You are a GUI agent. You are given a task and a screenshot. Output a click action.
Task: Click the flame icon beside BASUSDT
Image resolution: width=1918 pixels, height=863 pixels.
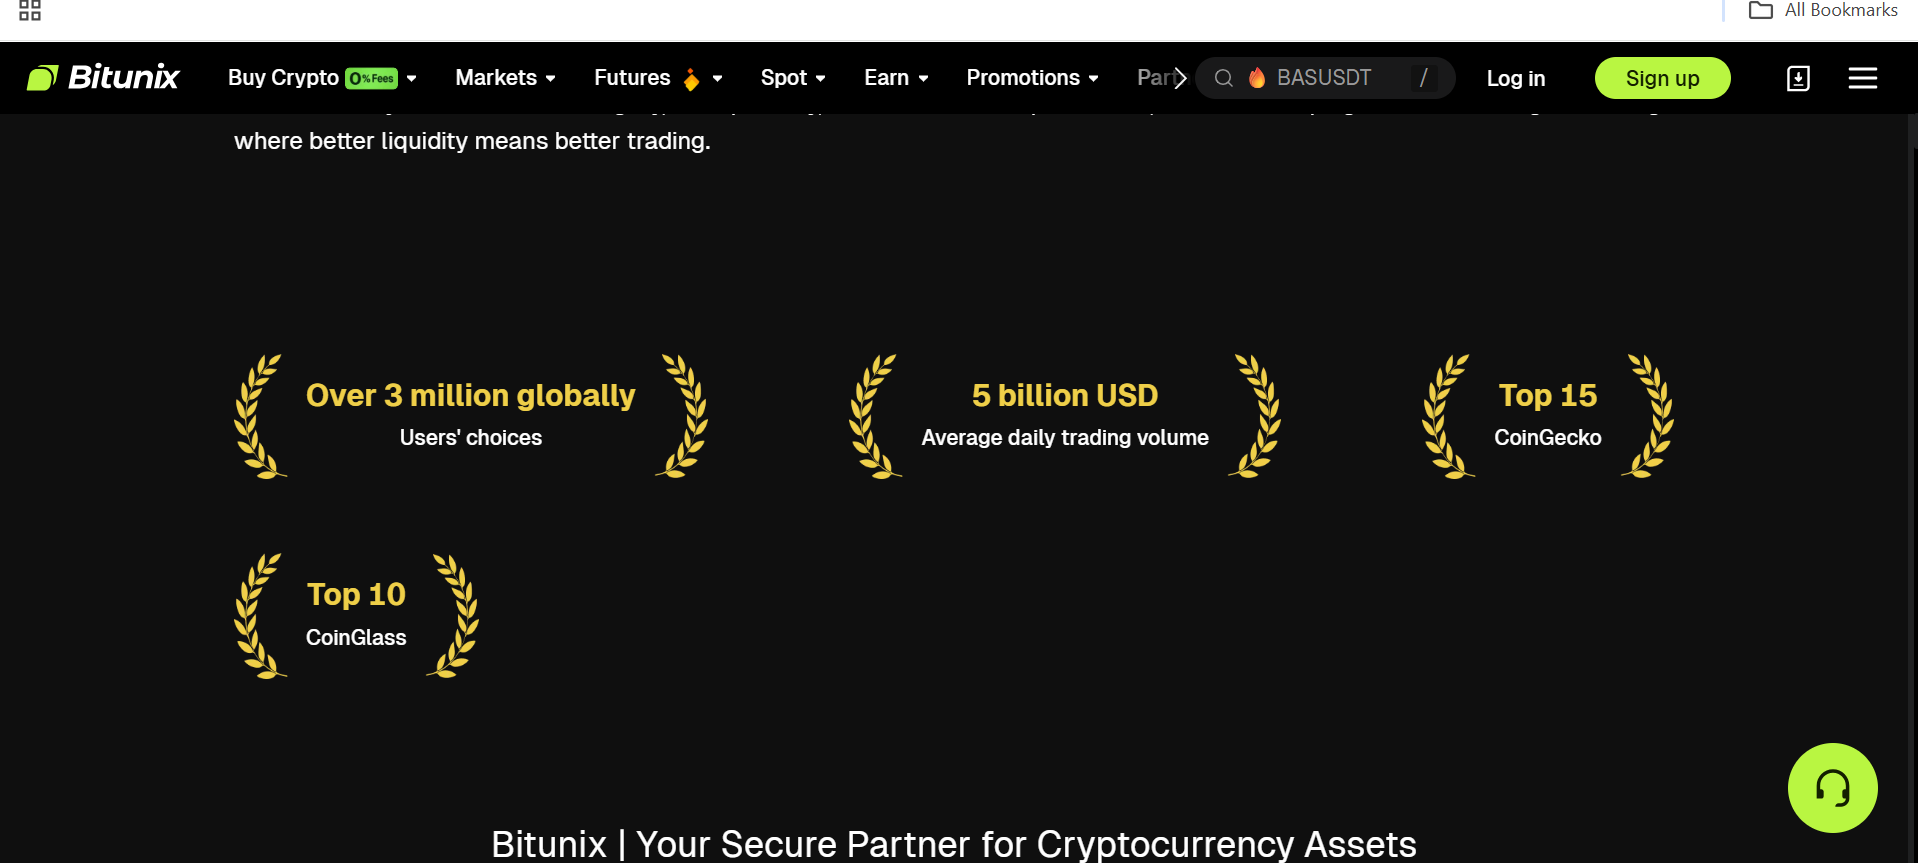tap(1257, 78)
